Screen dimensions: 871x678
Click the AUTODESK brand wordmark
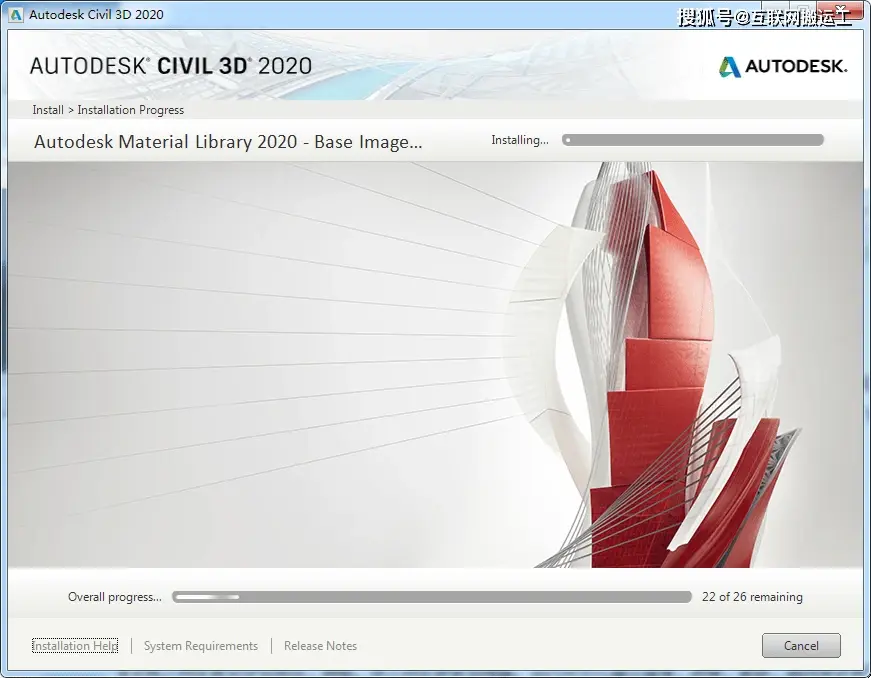point(796,67)
